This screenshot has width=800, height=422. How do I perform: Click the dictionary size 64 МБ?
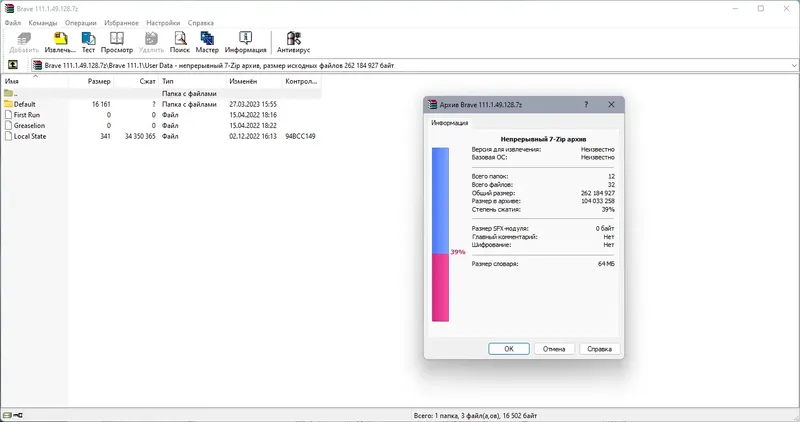606,264
